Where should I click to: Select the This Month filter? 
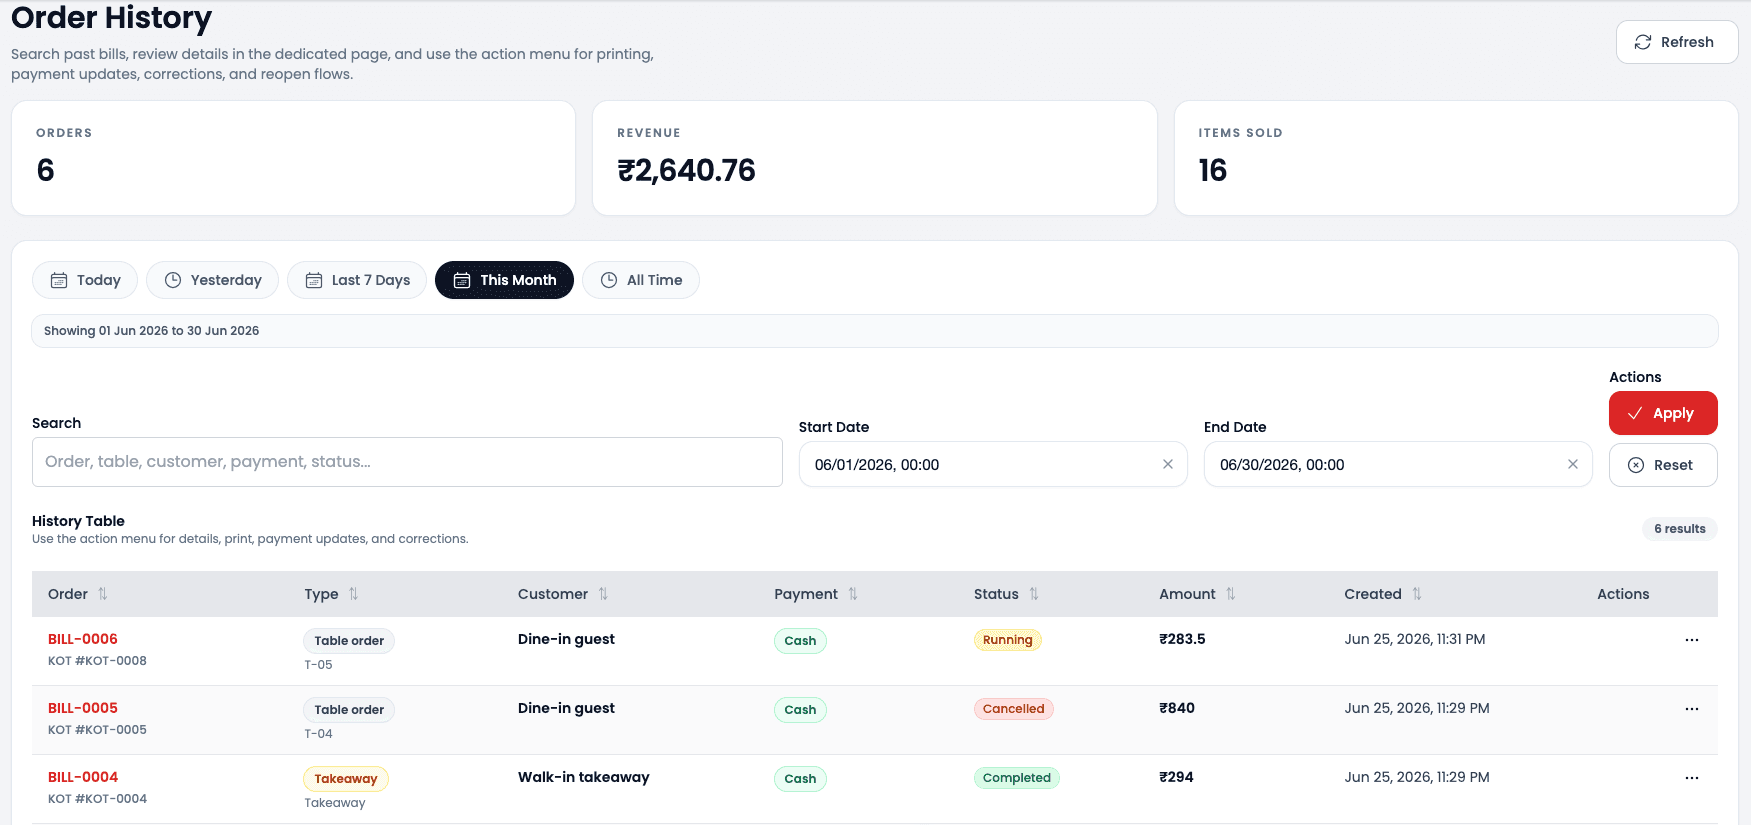pos(504,280)
